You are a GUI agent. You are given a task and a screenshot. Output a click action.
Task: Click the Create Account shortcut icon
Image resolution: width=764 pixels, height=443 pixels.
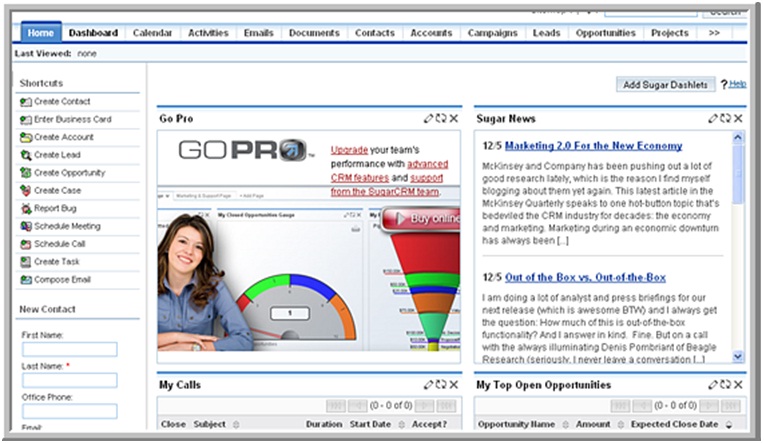tap(26, 137)
